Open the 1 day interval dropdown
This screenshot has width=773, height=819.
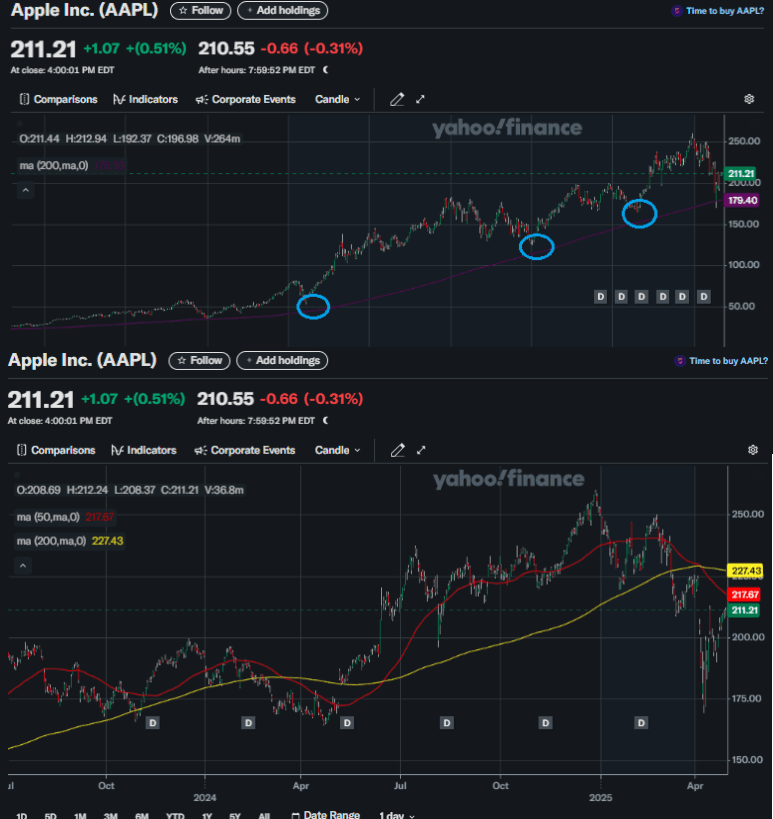(397, 815)
